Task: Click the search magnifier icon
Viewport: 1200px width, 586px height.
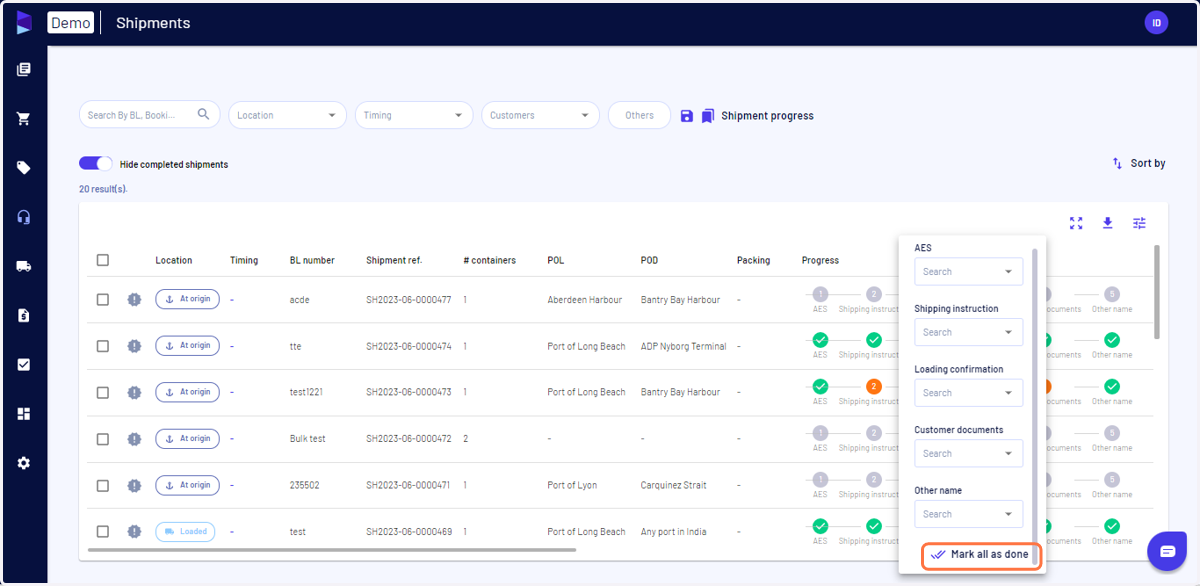Action: [x=203, y=114]
